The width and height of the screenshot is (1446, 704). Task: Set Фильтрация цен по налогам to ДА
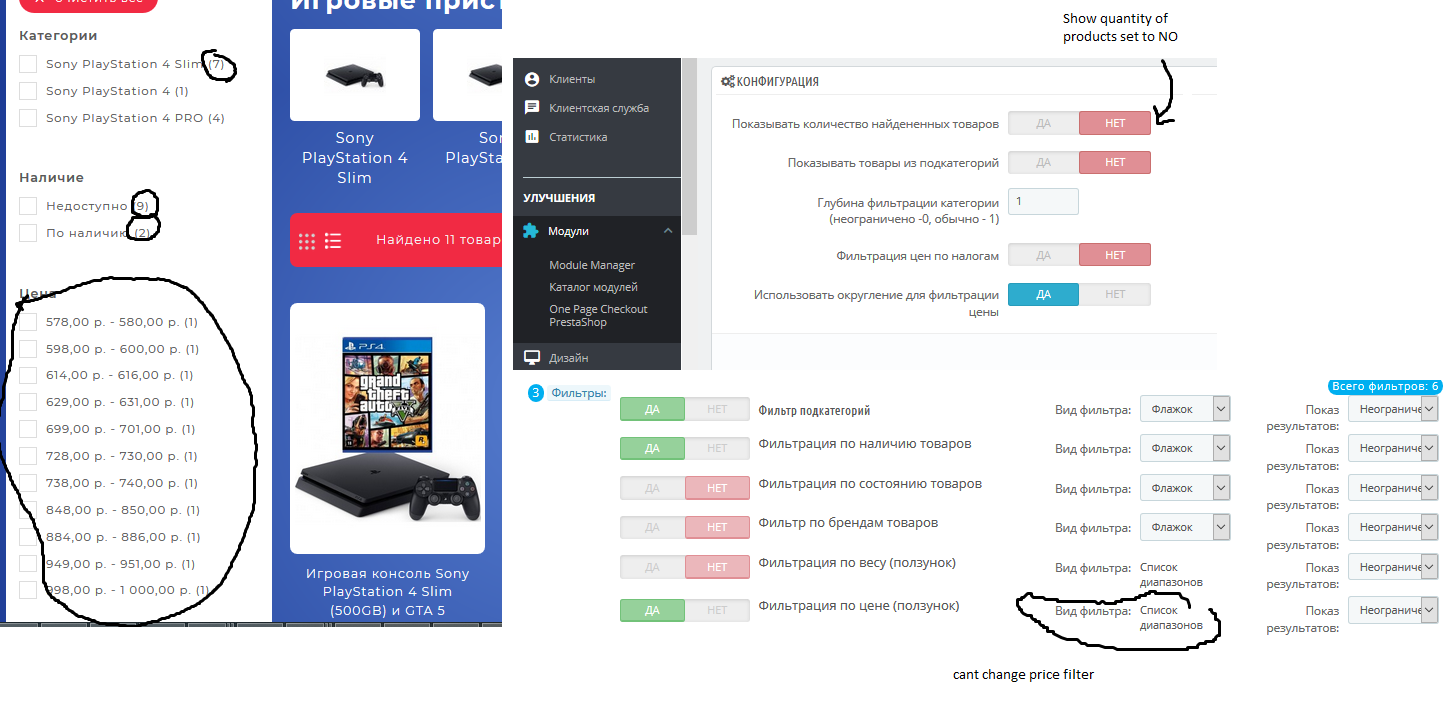1043,255
